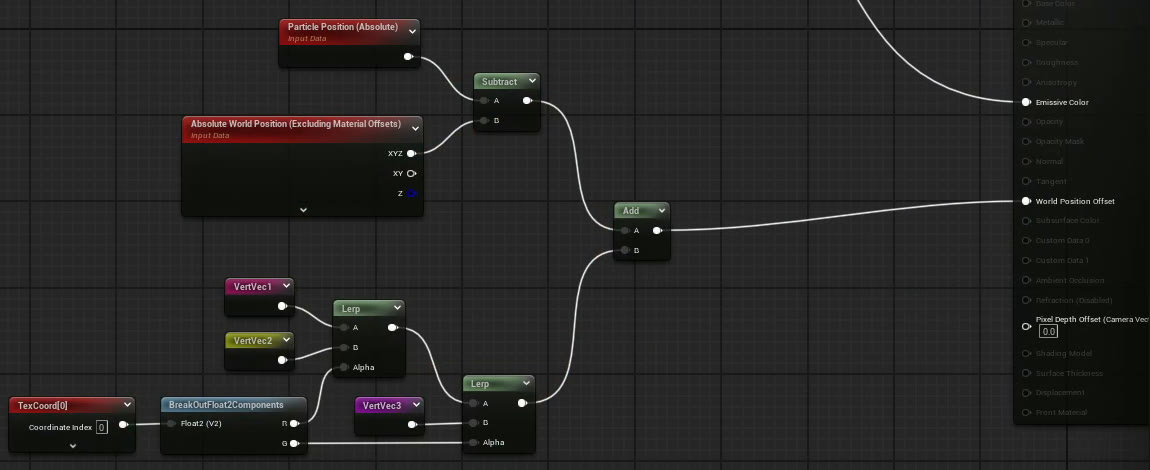Screen dimensions: 1150x470
Task: Click the disabled Metallic pin
Action: click(1026, 23)
